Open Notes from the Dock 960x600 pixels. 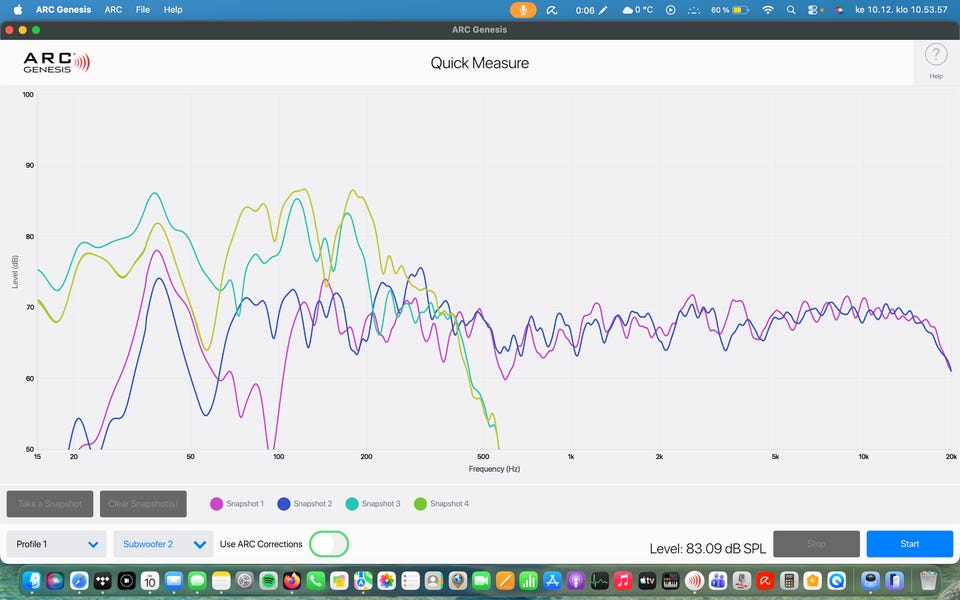(x=220, y=580)
